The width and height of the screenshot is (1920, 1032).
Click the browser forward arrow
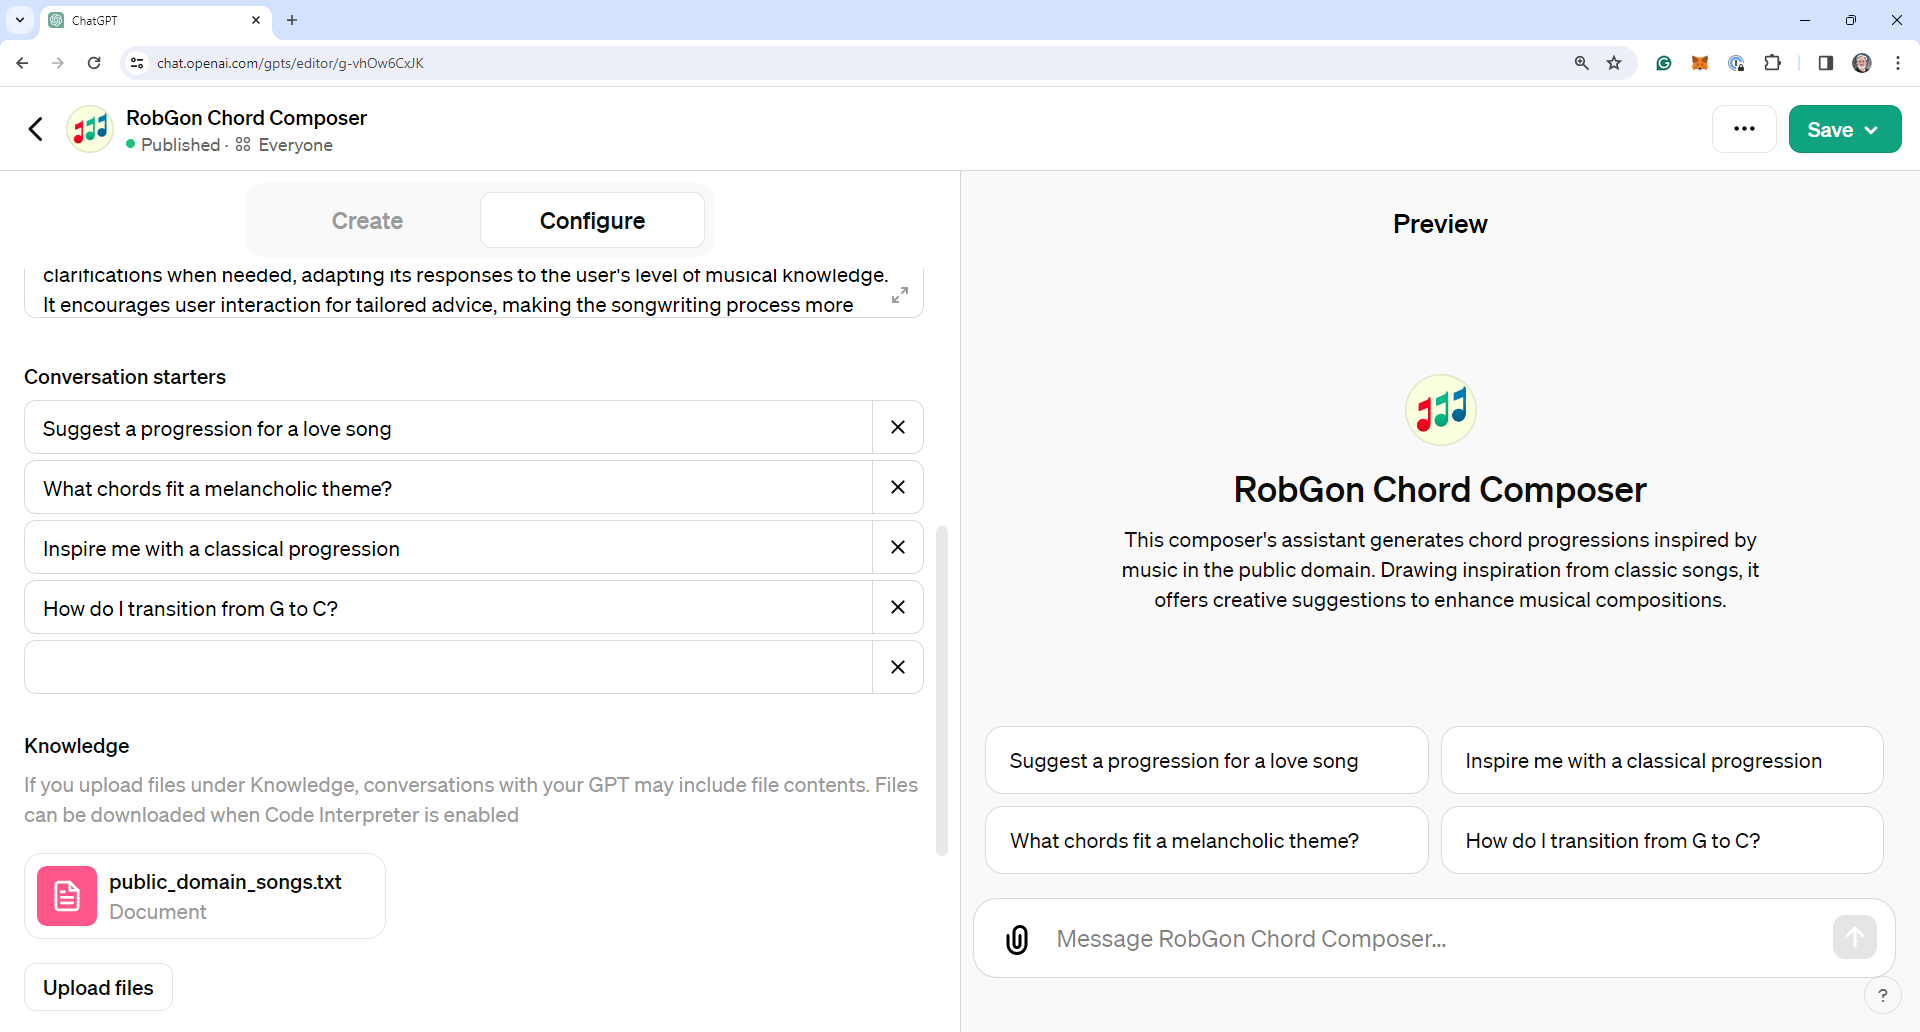point(58,63)
